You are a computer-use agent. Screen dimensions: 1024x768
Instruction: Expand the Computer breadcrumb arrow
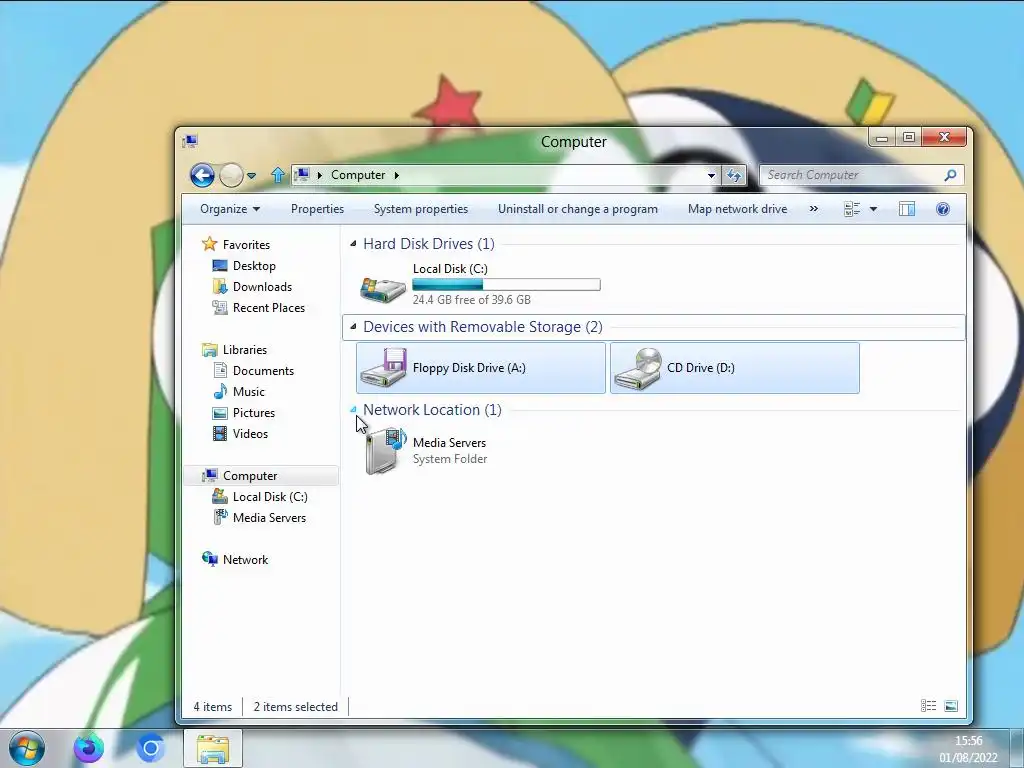tap(396, 175)
